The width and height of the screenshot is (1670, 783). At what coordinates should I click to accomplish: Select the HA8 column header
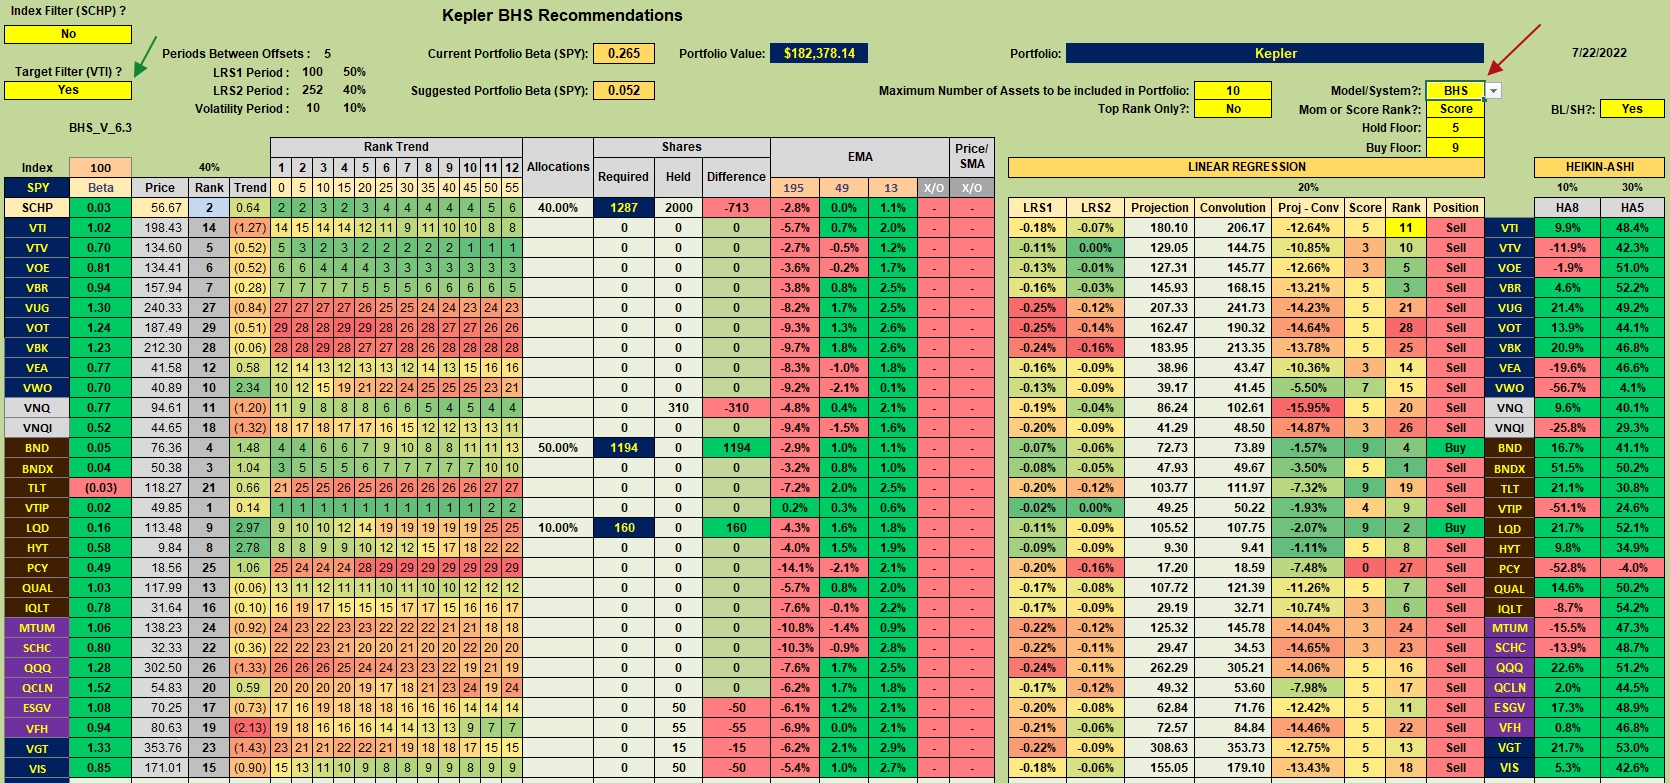coord(1567,208)
